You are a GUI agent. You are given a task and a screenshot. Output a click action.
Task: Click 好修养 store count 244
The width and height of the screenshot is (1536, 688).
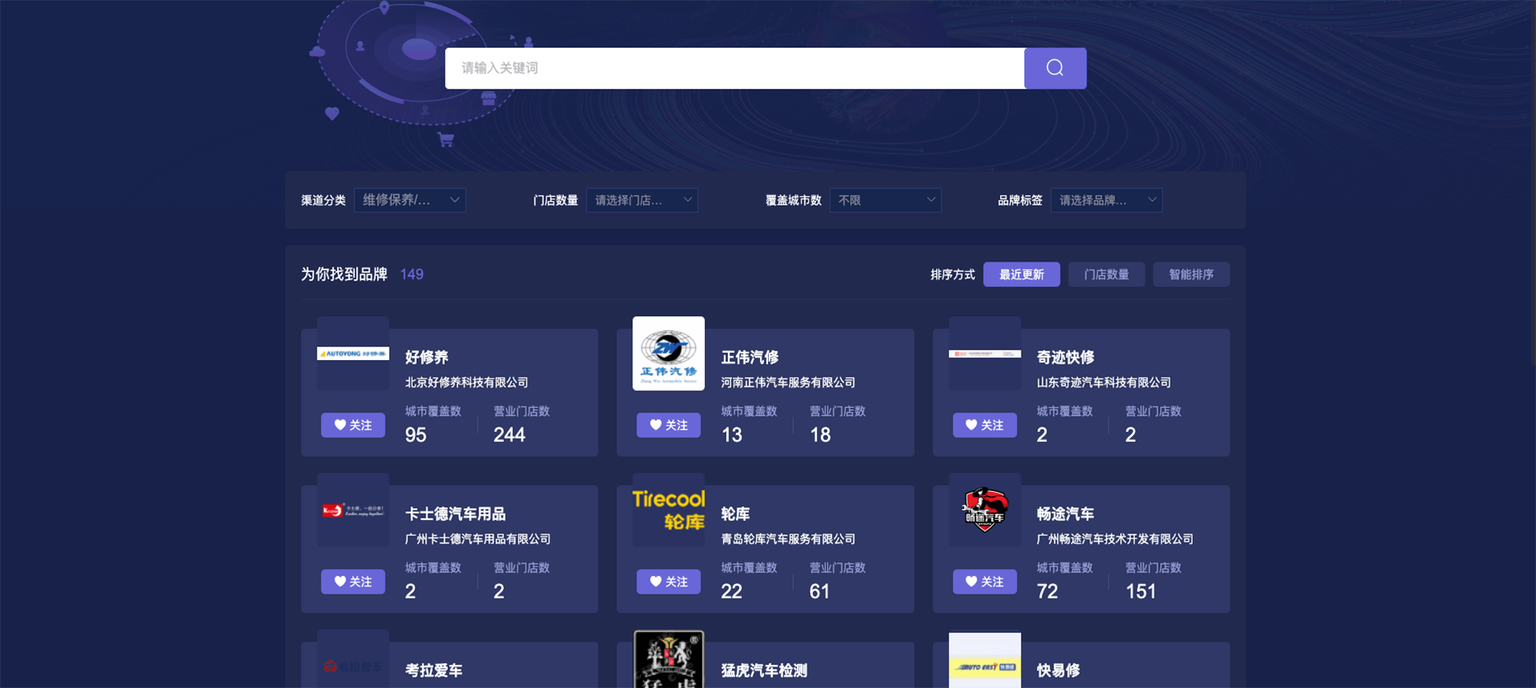[509, 435]
